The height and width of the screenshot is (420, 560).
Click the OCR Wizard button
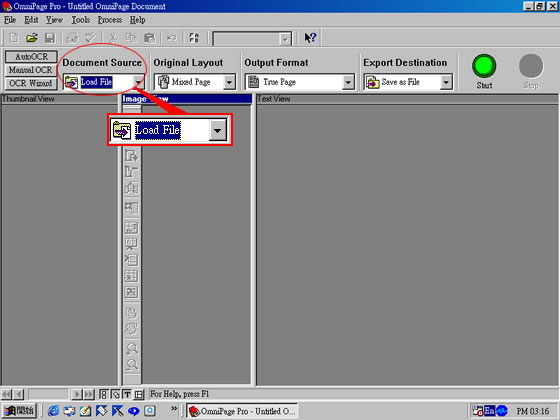[31, 83]
